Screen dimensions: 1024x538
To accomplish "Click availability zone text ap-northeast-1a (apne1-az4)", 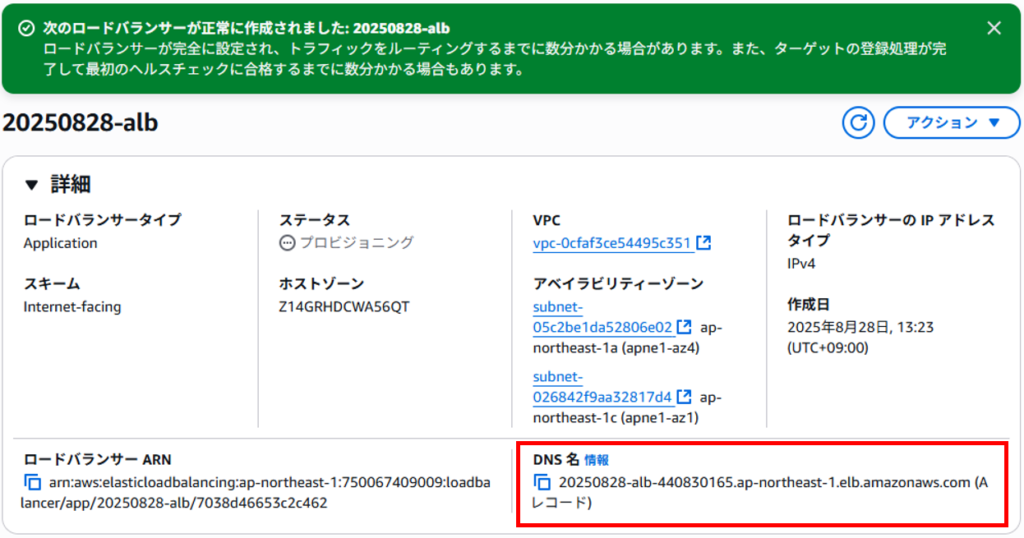I will pyautogui.click(x=628, y=338).
